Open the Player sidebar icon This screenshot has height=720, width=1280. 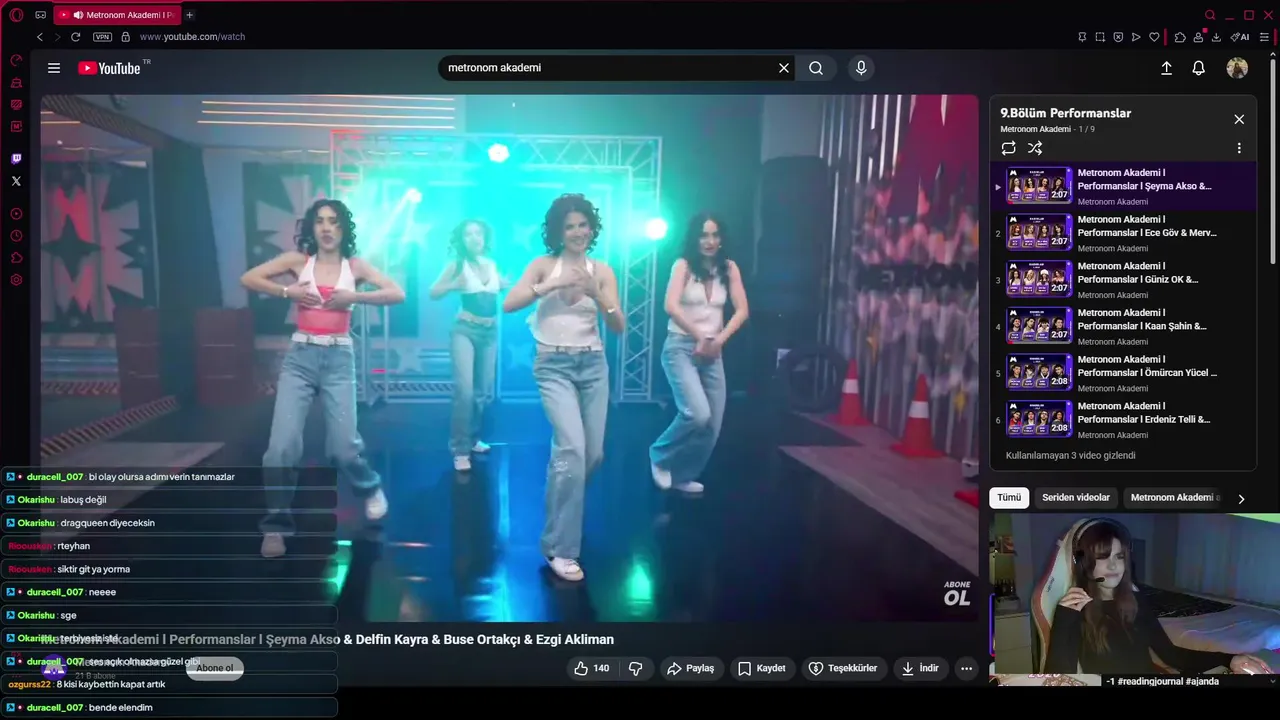[16, 214]
